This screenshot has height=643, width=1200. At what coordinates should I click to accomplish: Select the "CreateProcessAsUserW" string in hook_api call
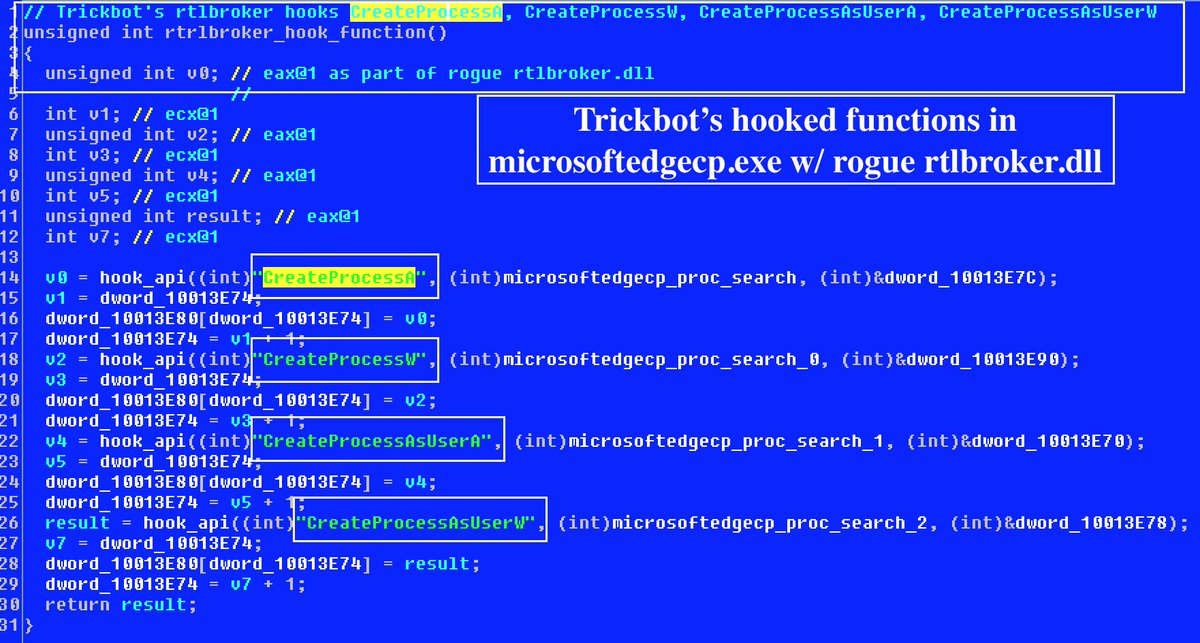pos(417,523)
